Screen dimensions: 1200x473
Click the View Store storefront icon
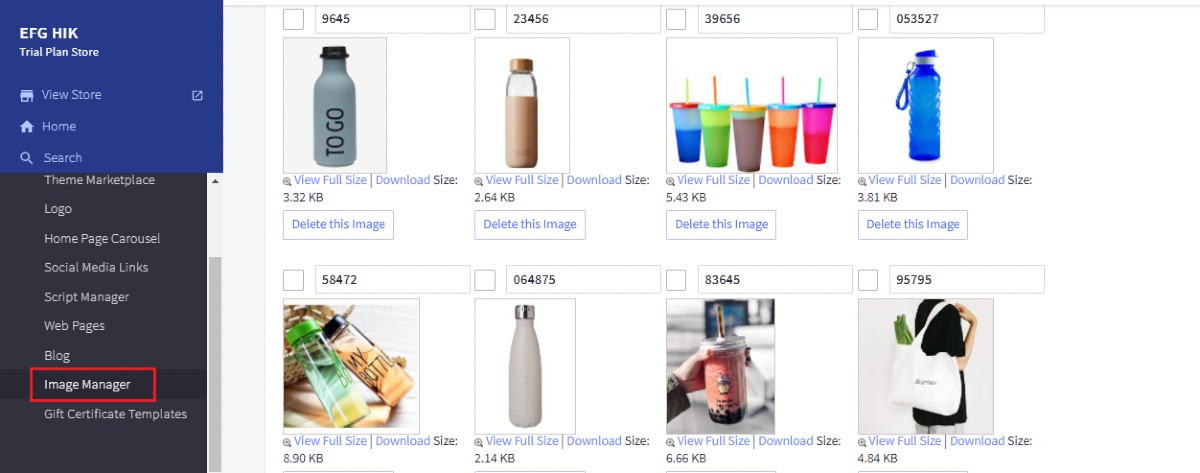[27, 95]
